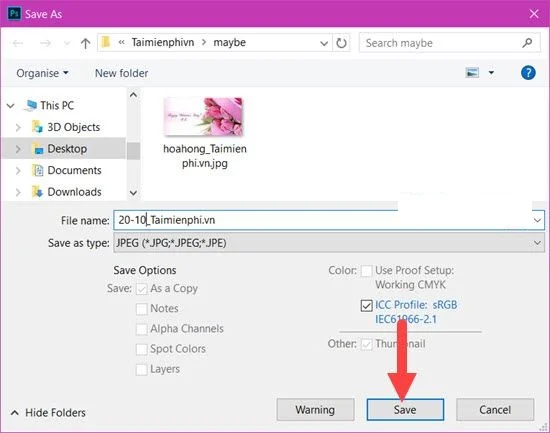Expand the Desktop tree node

point(18,149)
